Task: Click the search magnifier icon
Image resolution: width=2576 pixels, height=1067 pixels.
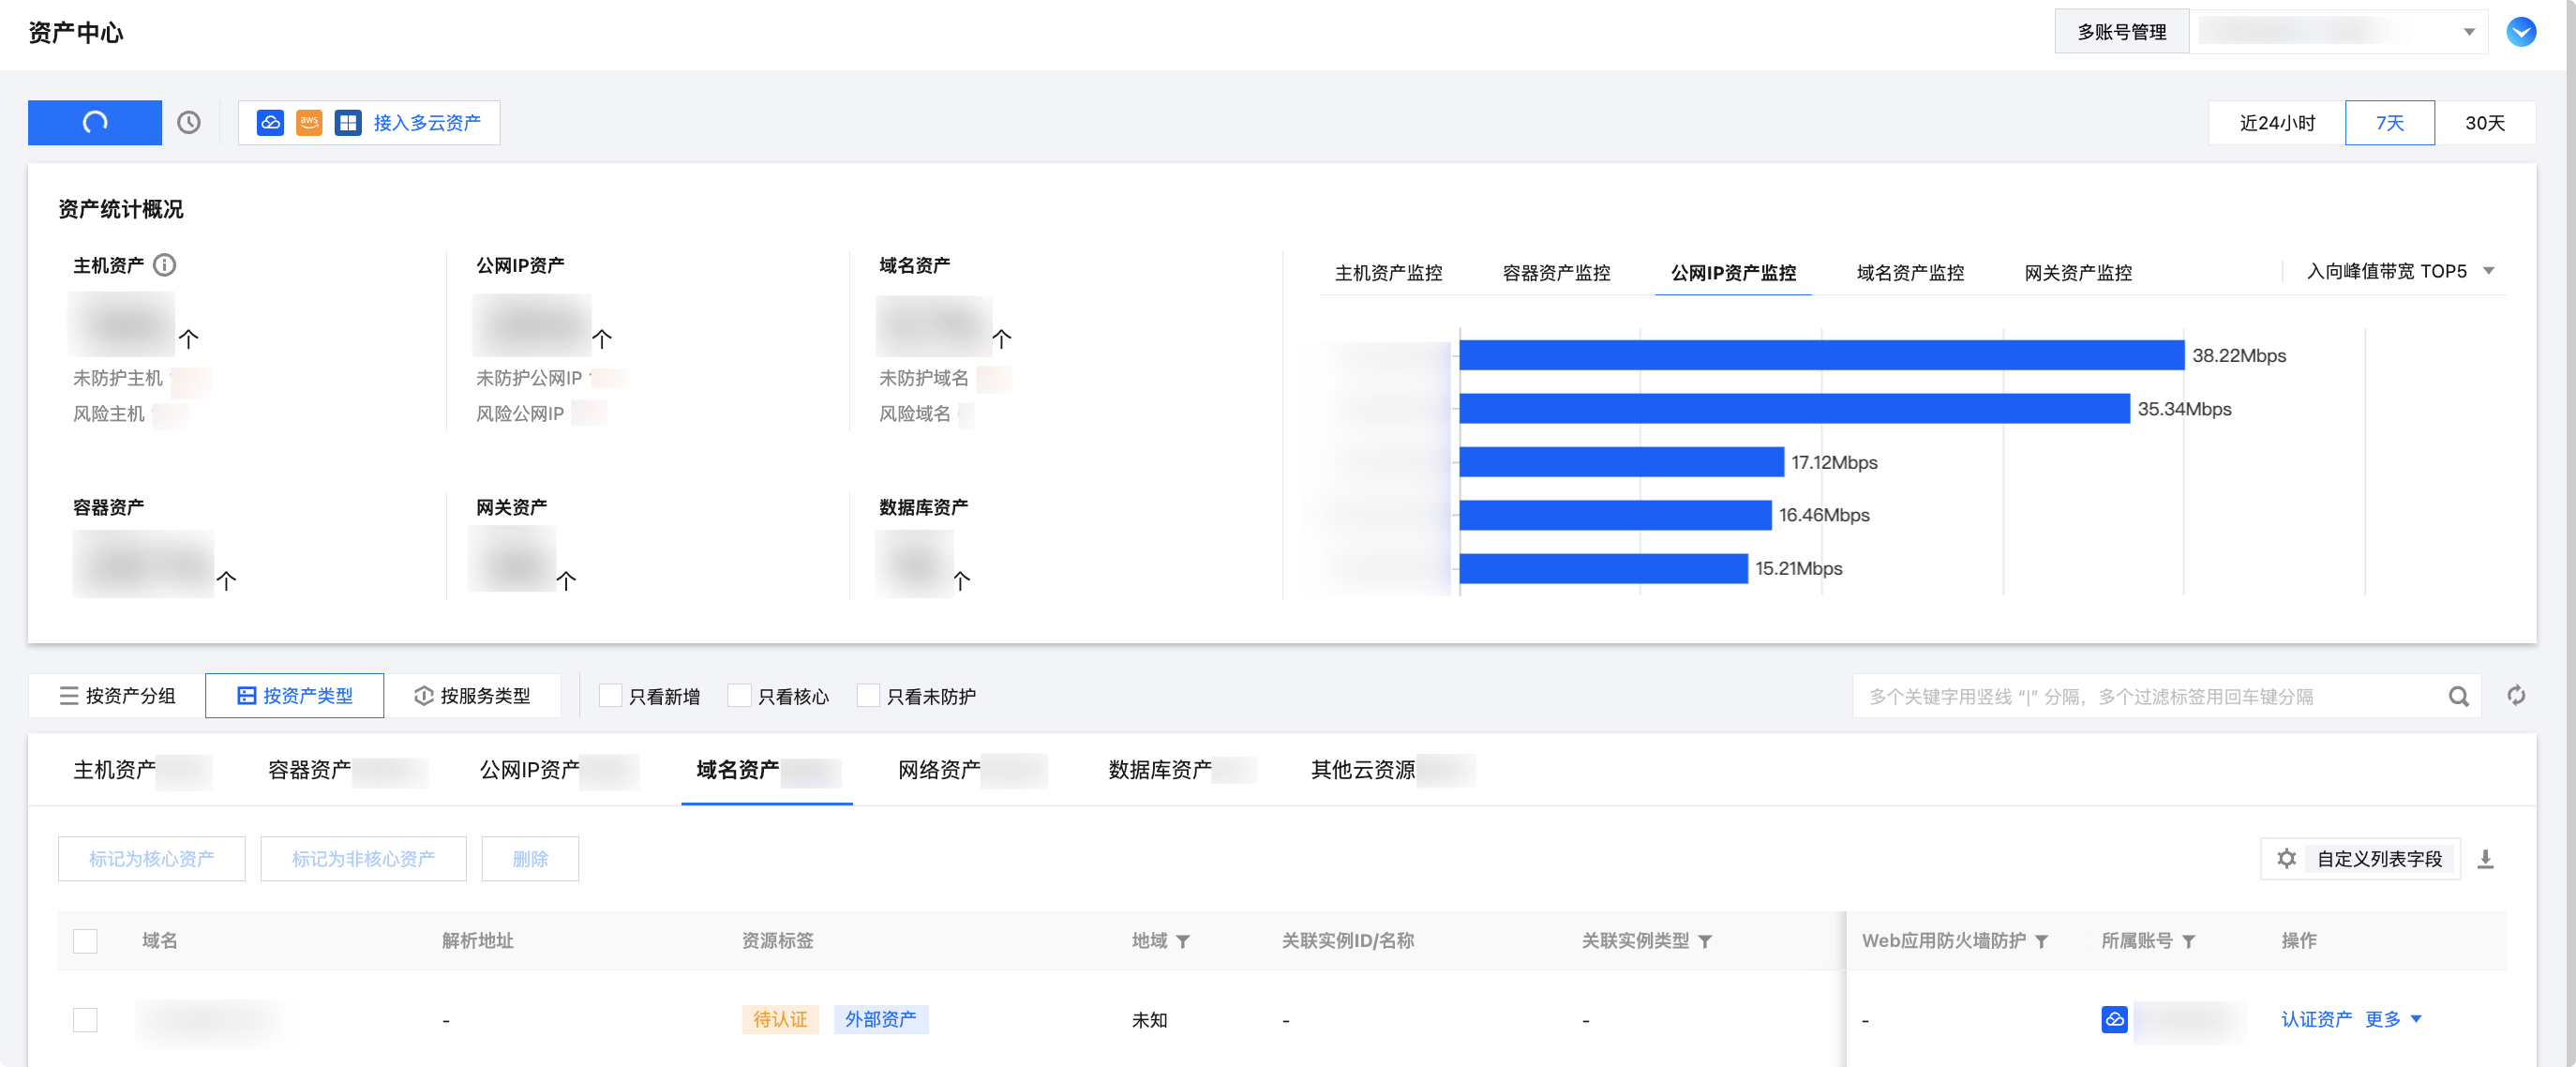Action: (2458, 697)
